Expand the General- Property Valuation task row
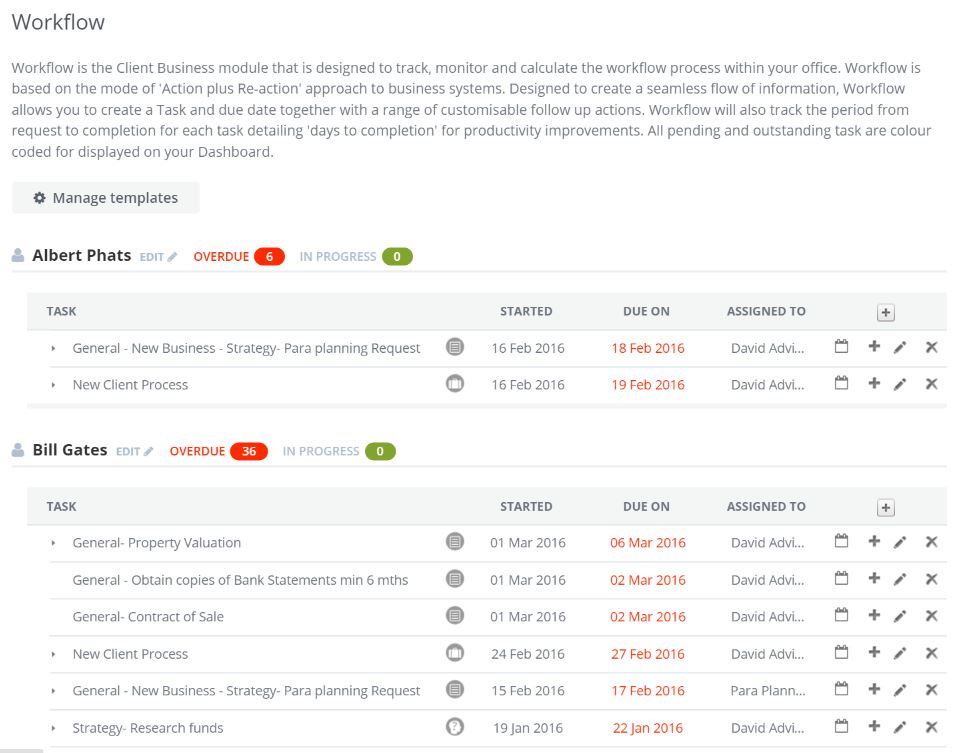Screen dimensions: 964x753 pos(54,544)
